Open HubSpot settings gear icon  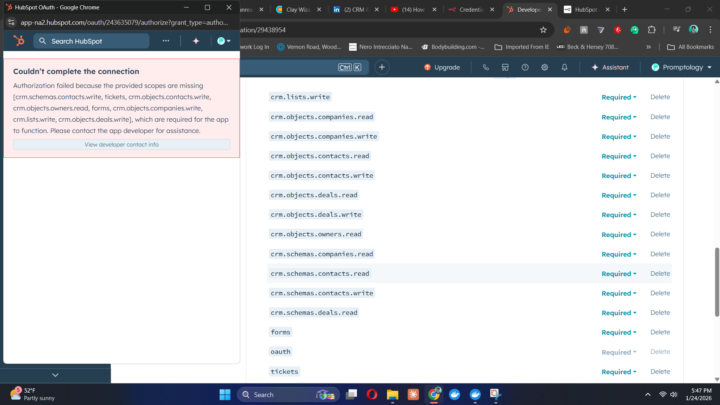point(545,67)
